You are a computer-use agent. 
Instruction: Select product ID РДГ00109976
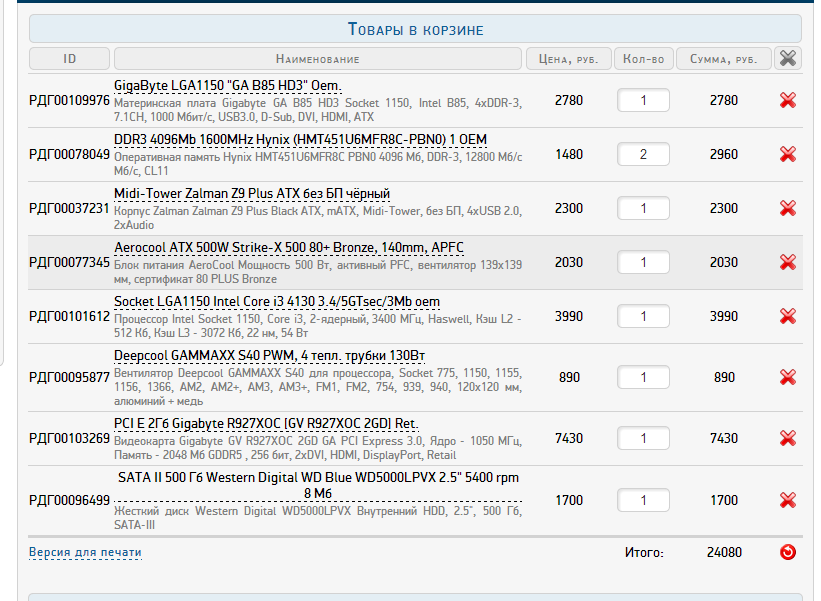click(x=69, y=100)
